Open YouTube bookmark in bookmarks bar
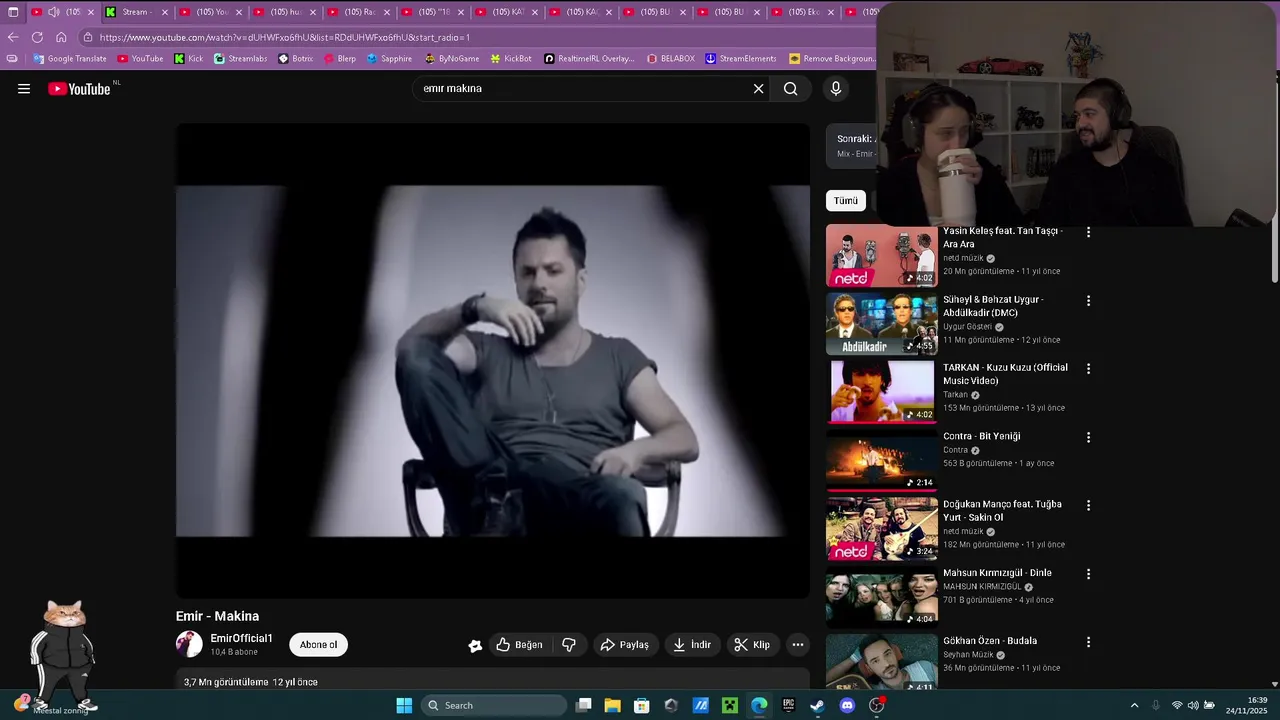The width and height of the screenshot is (1280, 720). tap(140, 59)
